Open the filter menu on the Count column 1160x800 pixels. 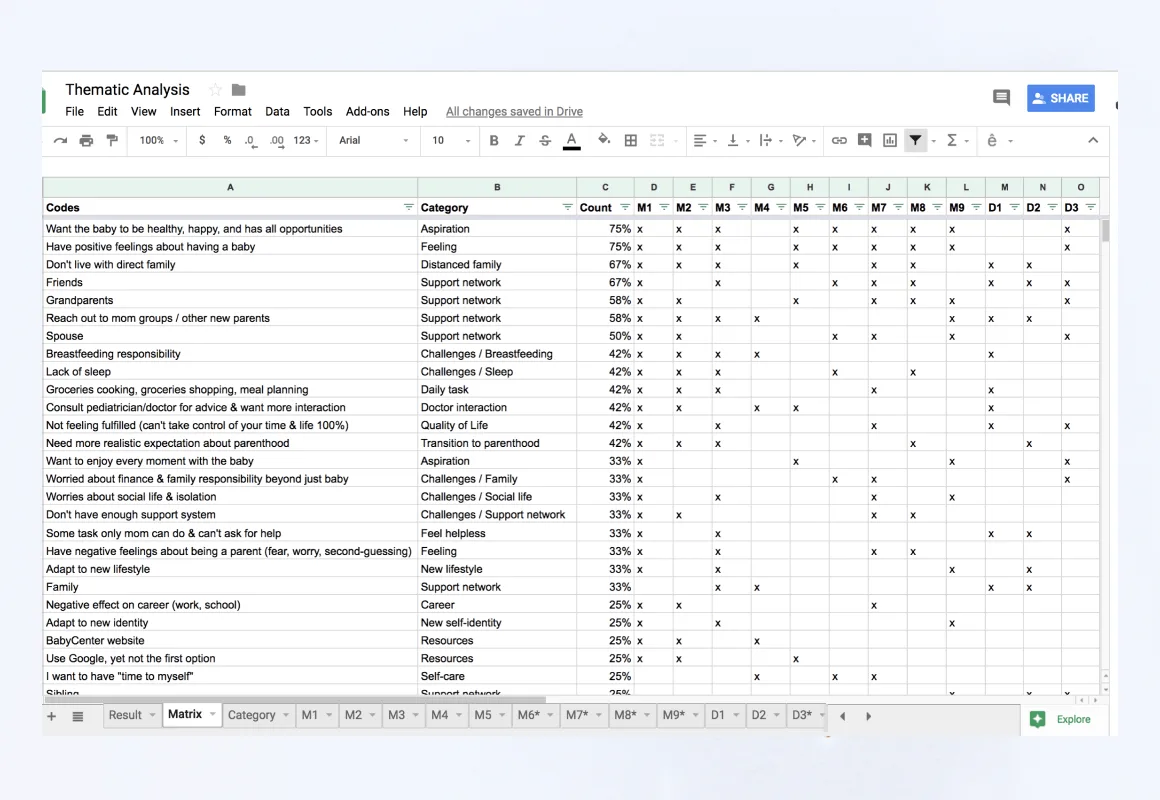tap(626, 207)
